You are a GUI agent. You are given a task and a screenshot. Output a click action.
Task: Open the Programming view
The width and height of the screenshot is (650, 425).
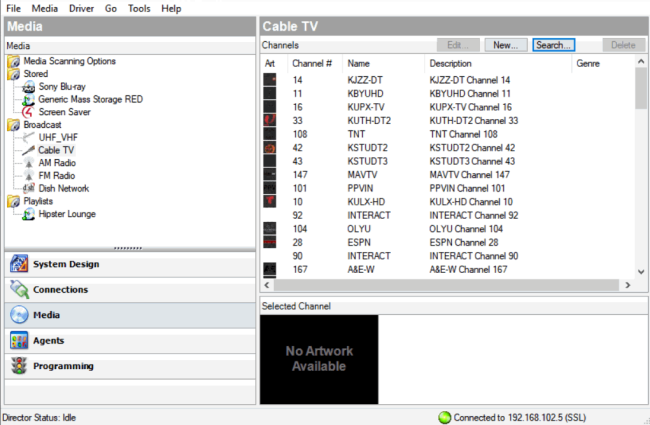point(130,366)
